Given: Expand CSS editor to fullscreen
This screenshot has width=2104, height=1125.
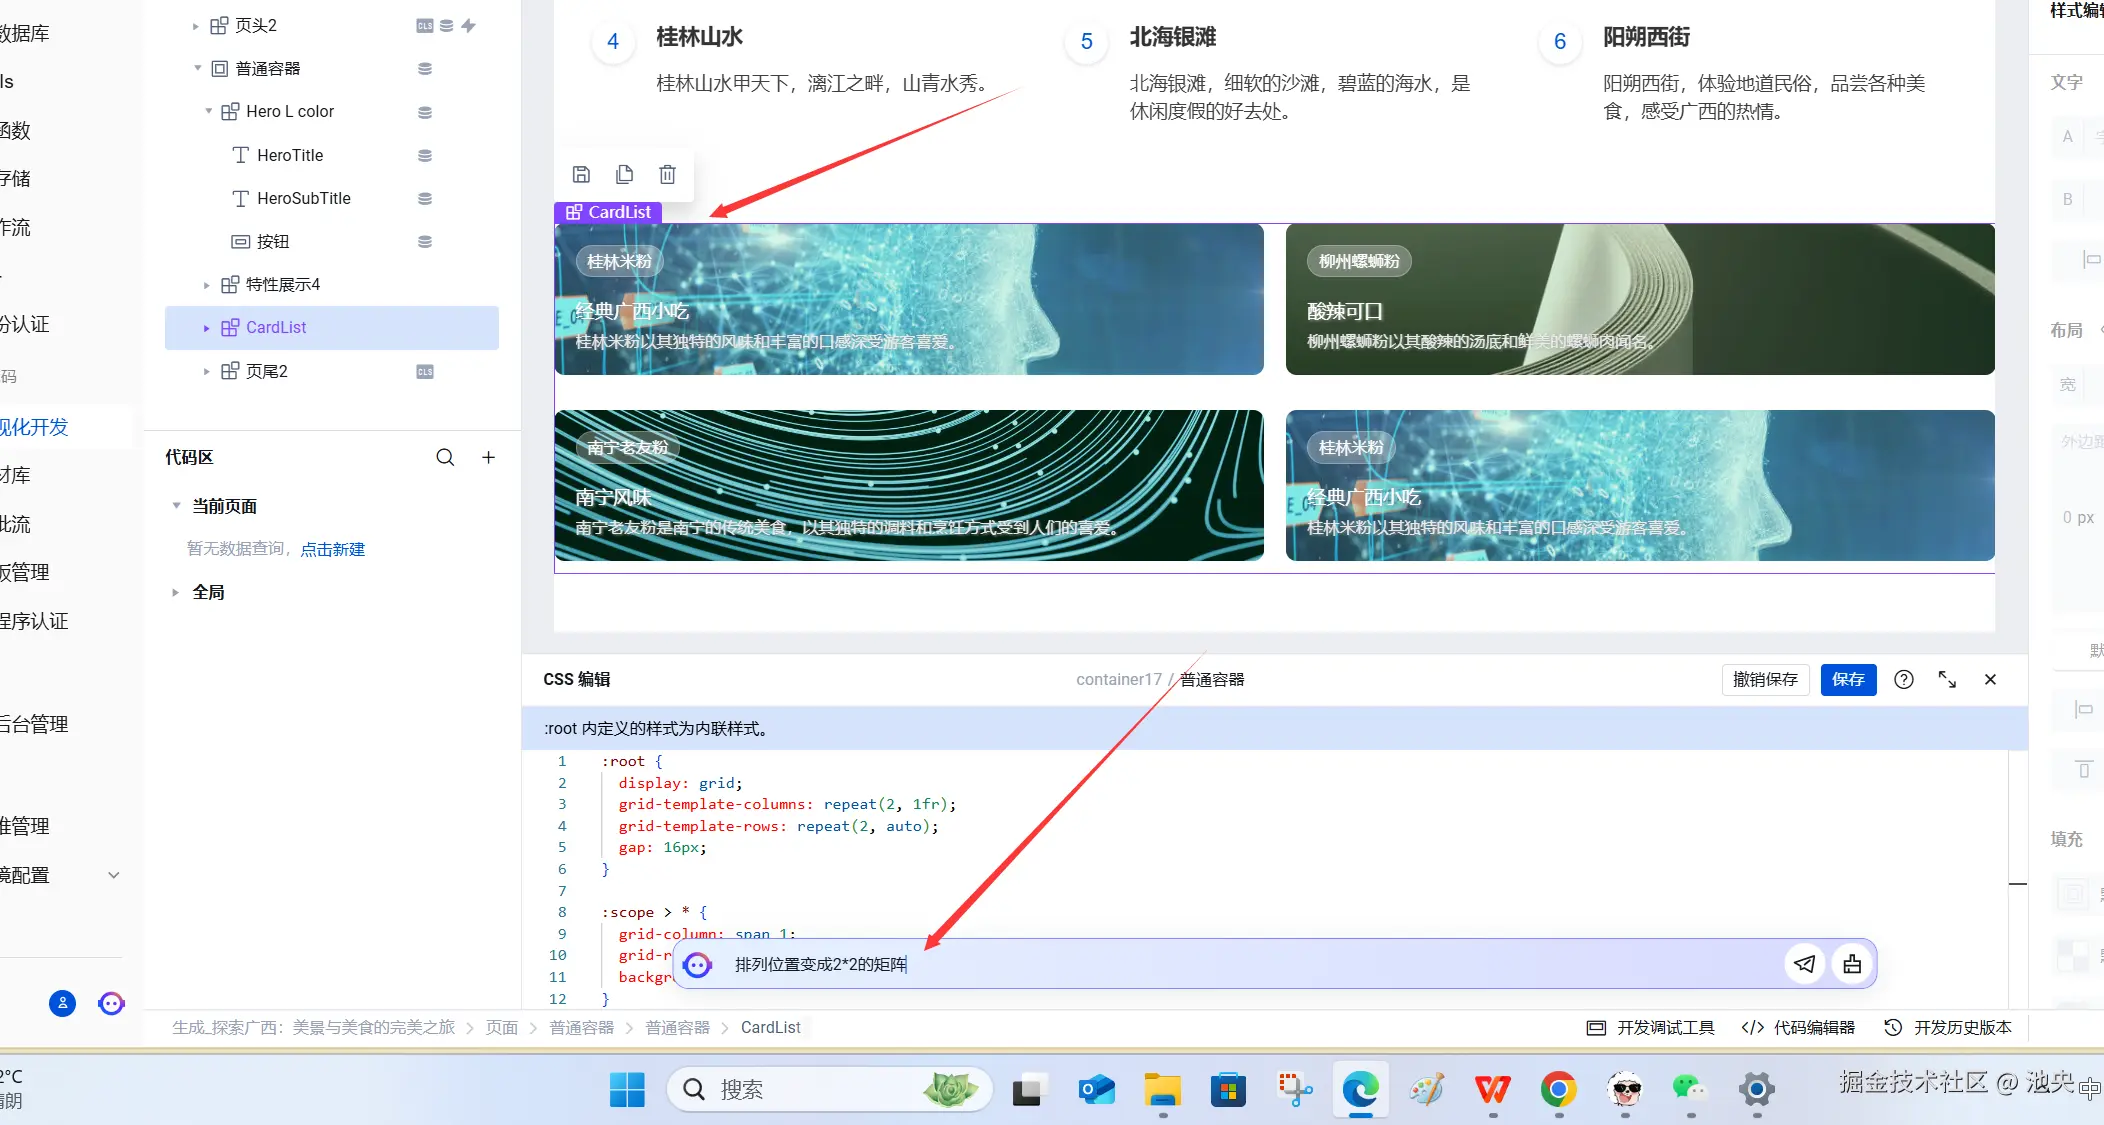Looking at the screenshot, I should pos(1947,679).
